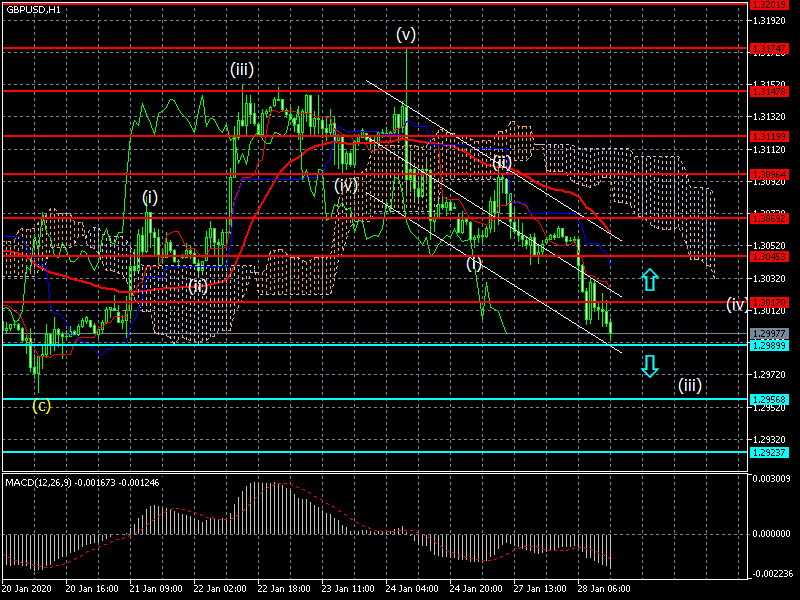Click the 1.31747 red price tag
The image size is (800, 600).
pos(769,48)
